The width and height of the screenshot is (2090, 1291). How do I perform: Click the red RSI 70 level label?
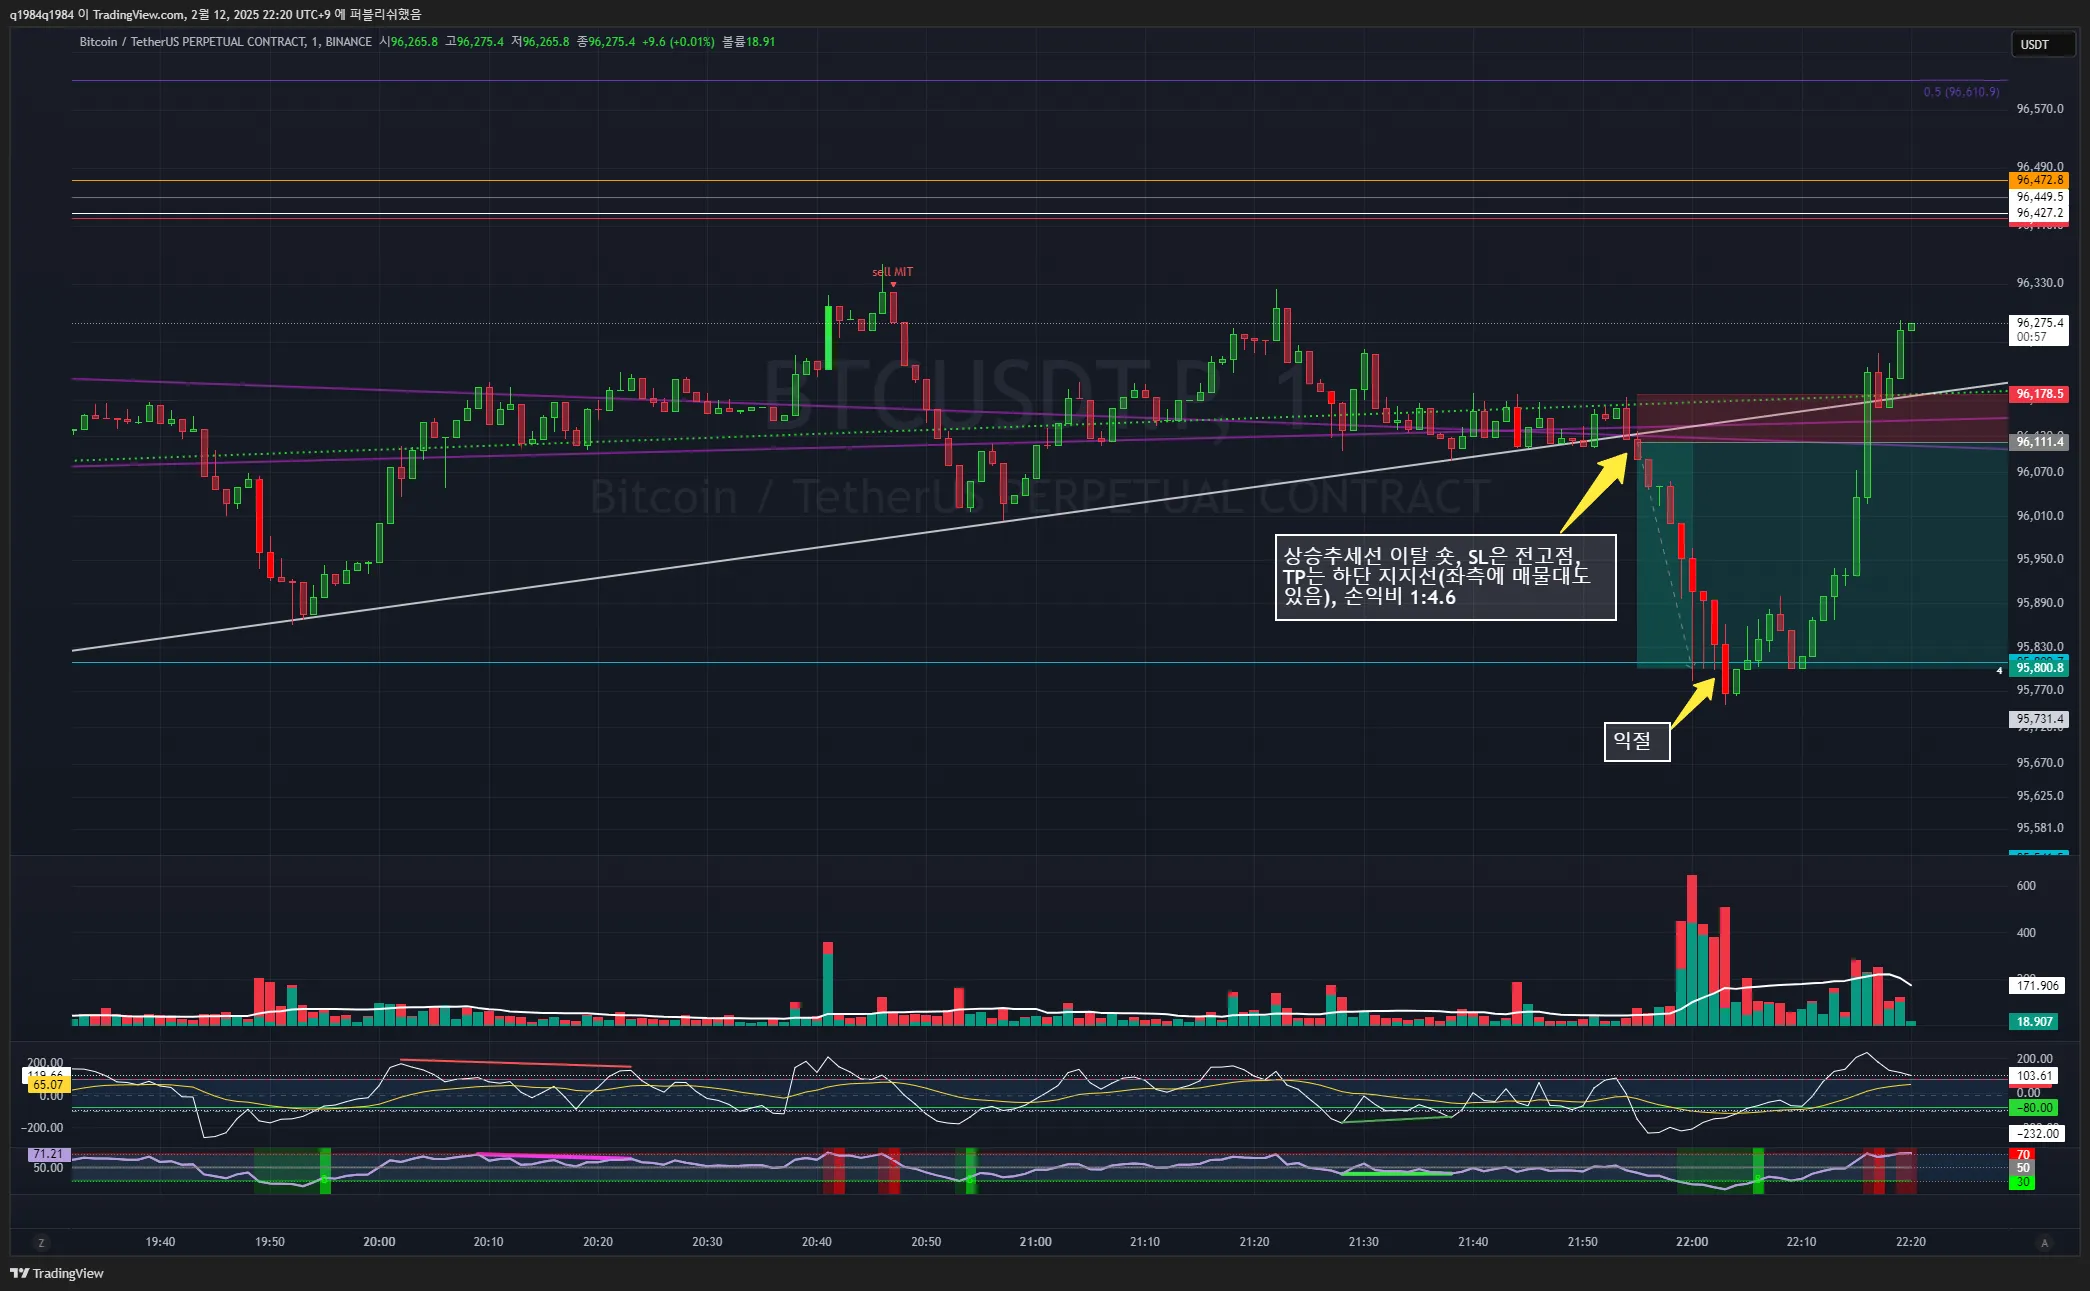[x=2022, y=1155]
